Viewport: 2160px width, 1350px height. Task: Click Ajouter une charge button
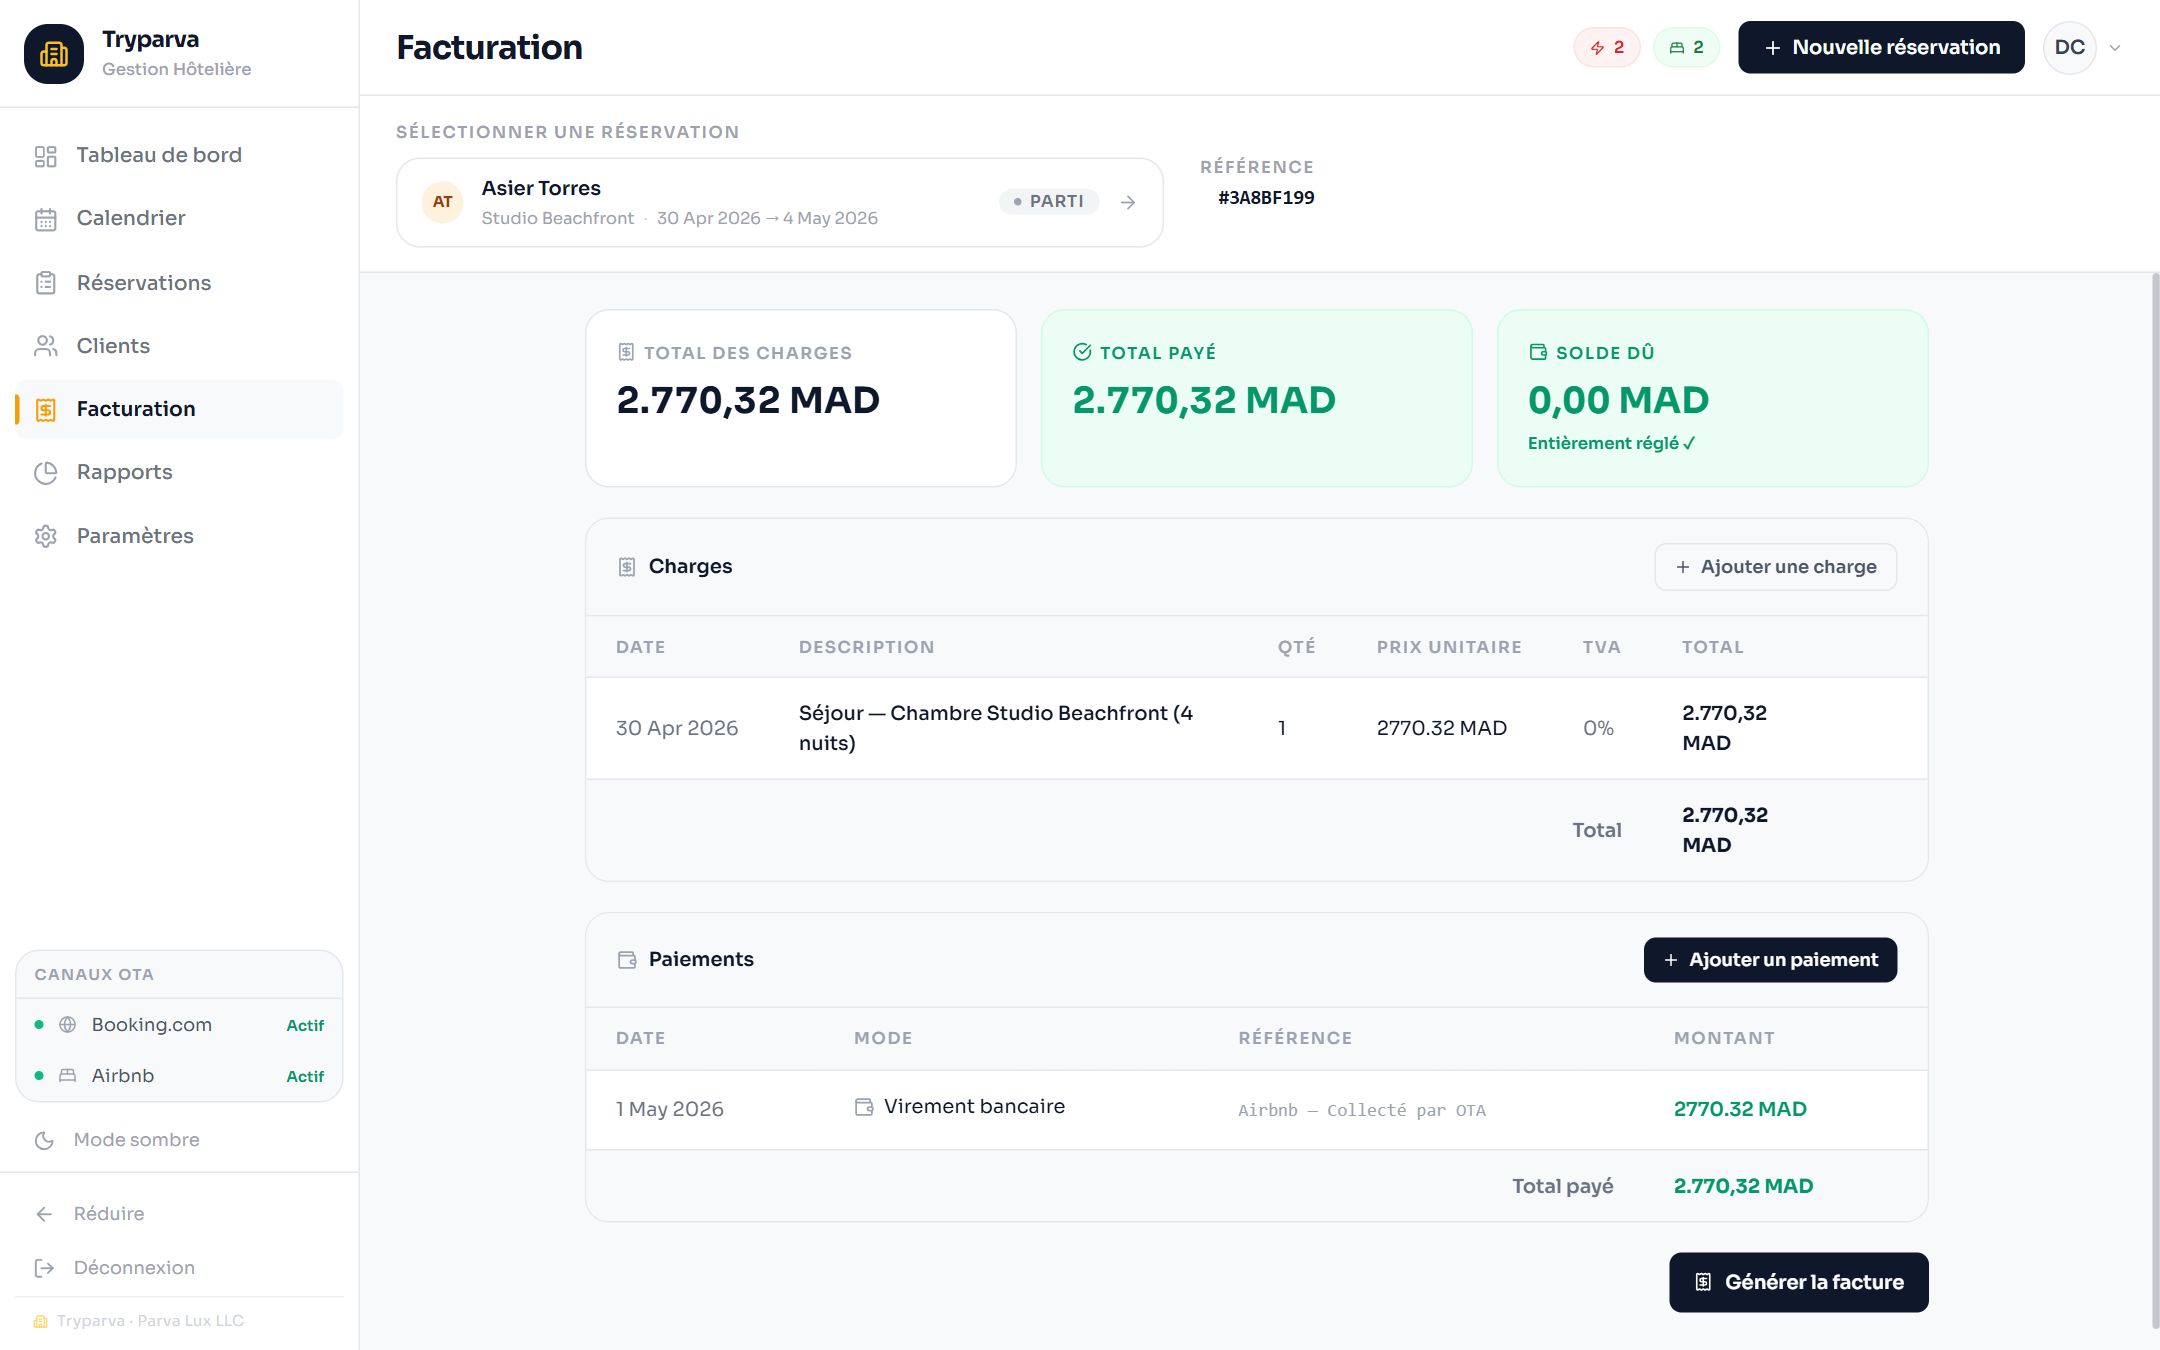[x=1775, y=567]
